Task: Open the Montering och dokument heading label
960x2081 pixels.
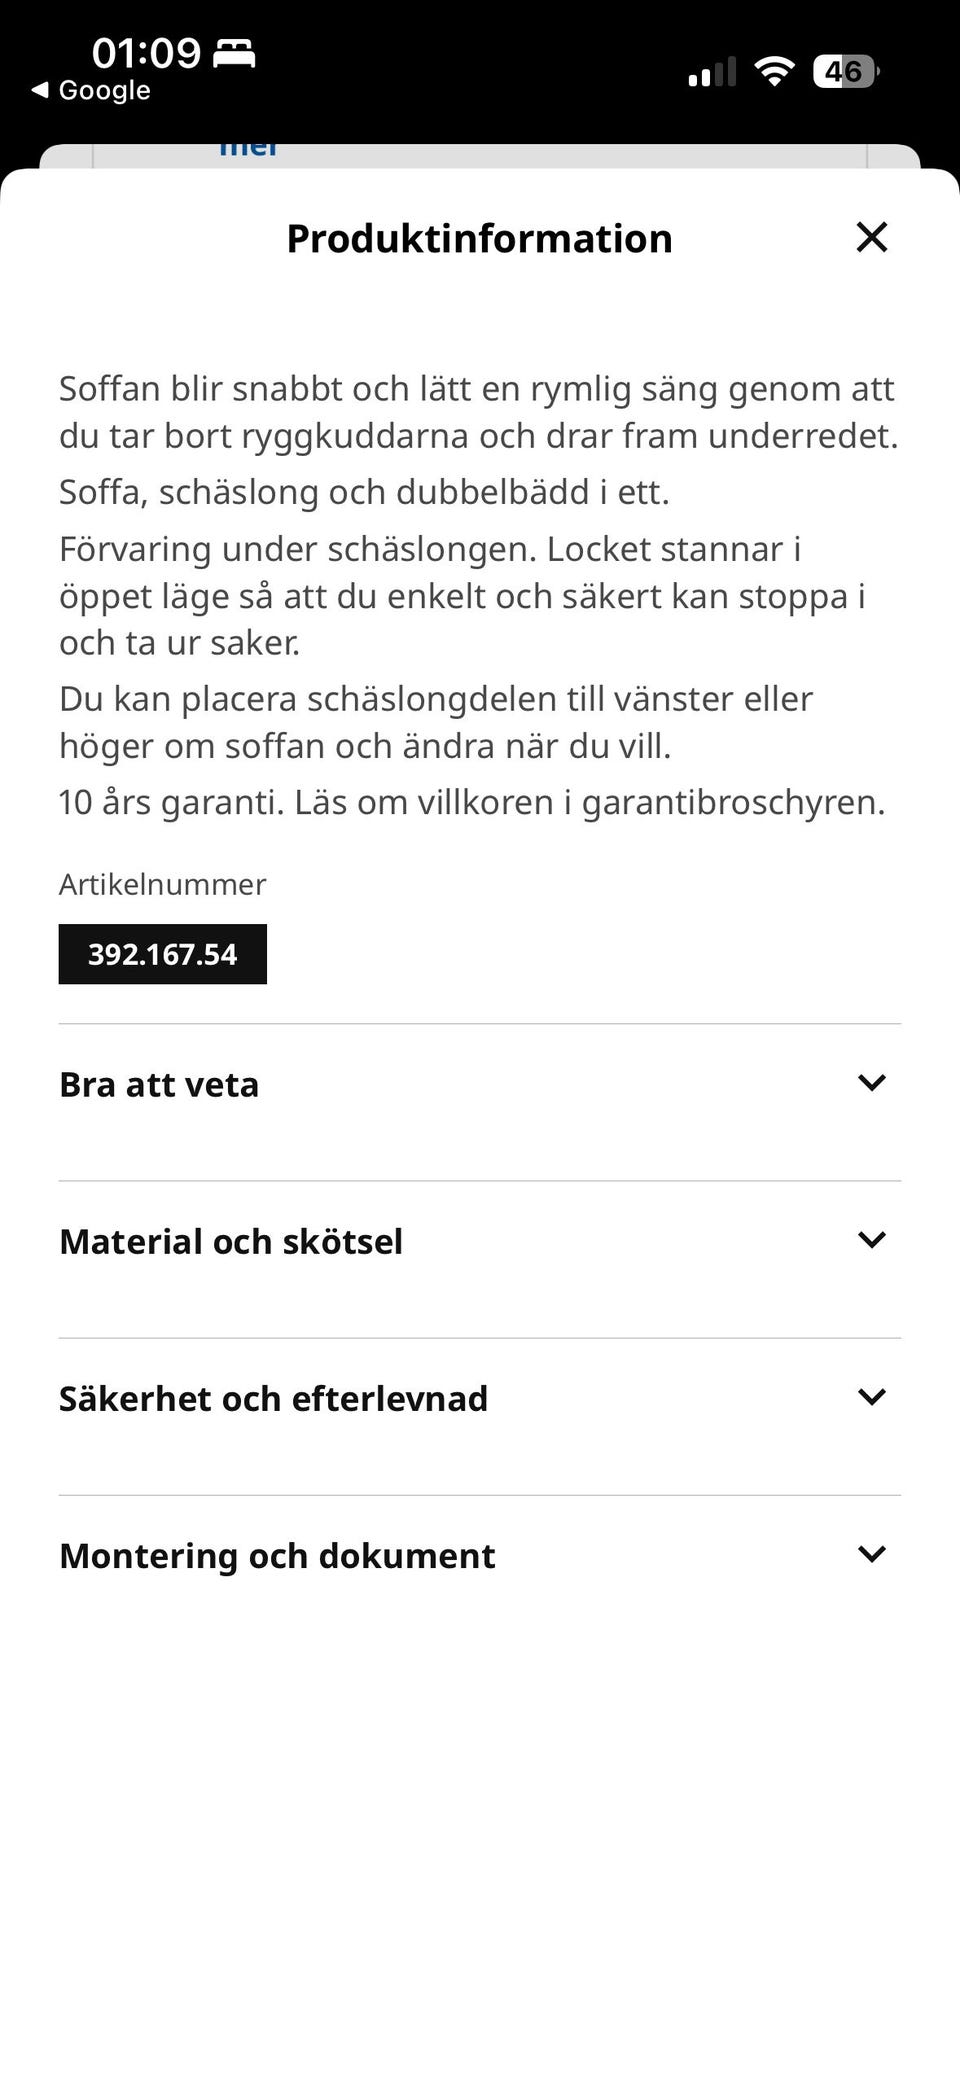Action: tap(277, 1556)
